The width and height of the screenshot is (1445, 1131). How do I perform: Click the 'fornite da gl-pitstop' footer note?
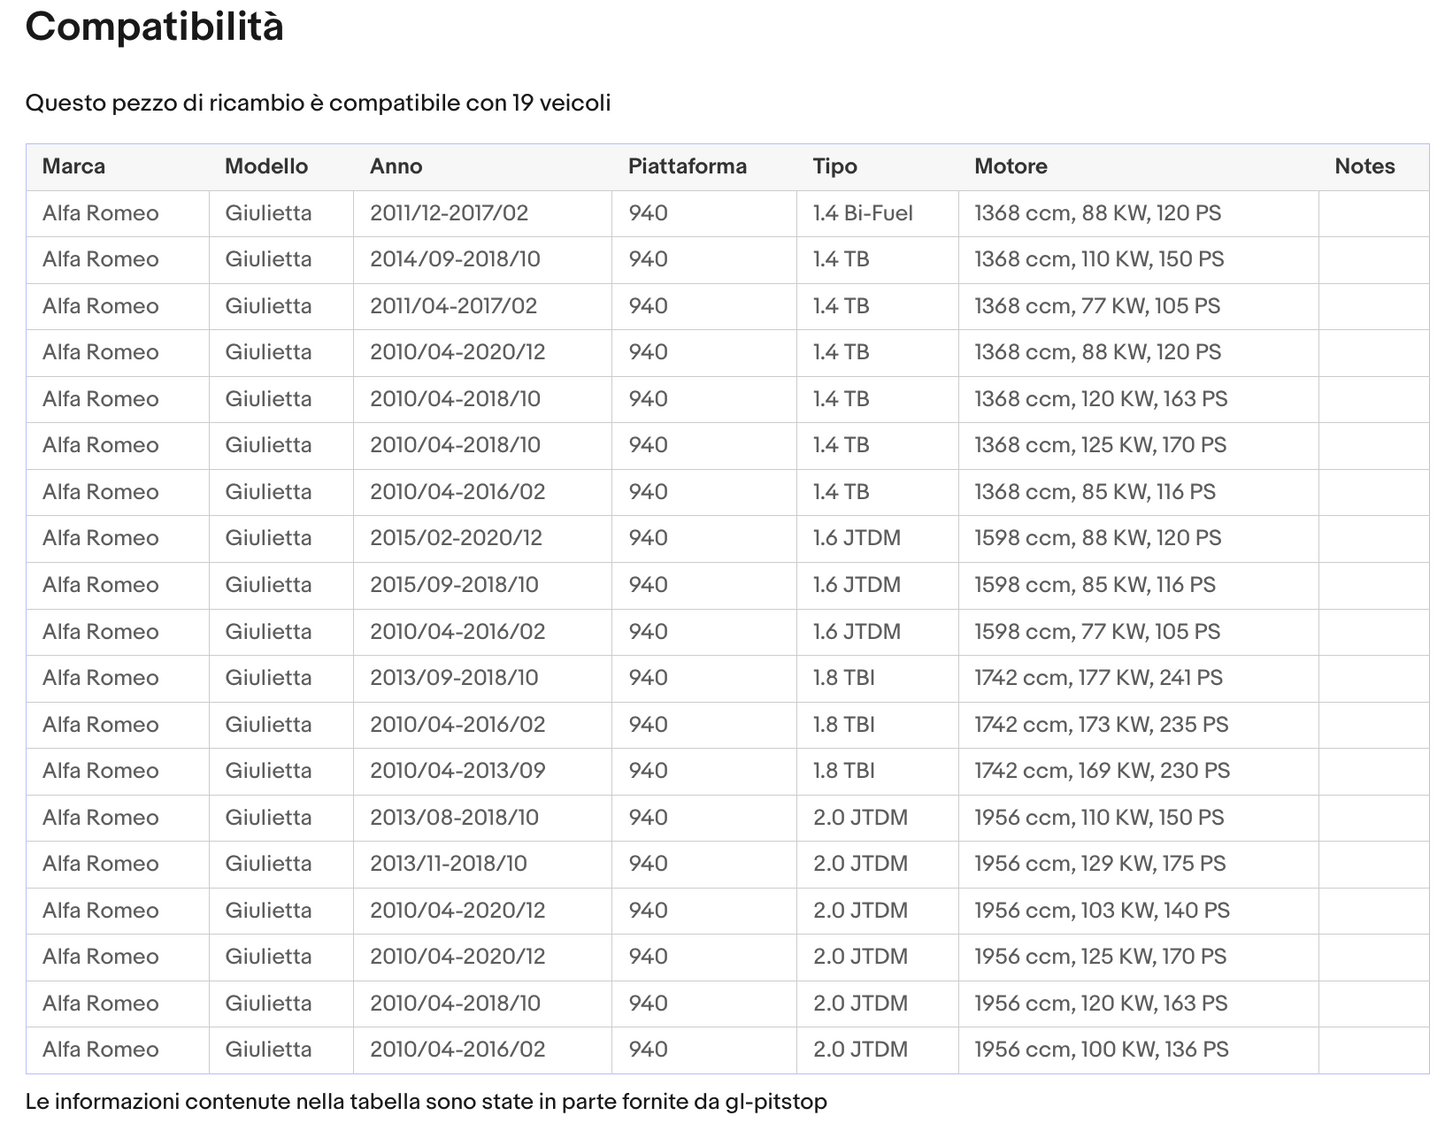point(726,1102)
